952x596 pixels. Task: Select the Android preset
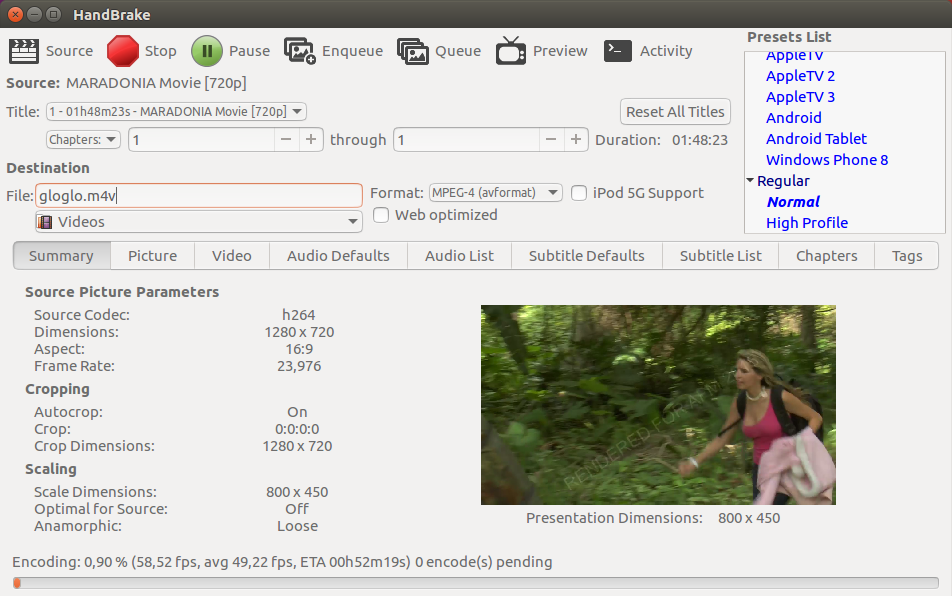tap(794, 118)
